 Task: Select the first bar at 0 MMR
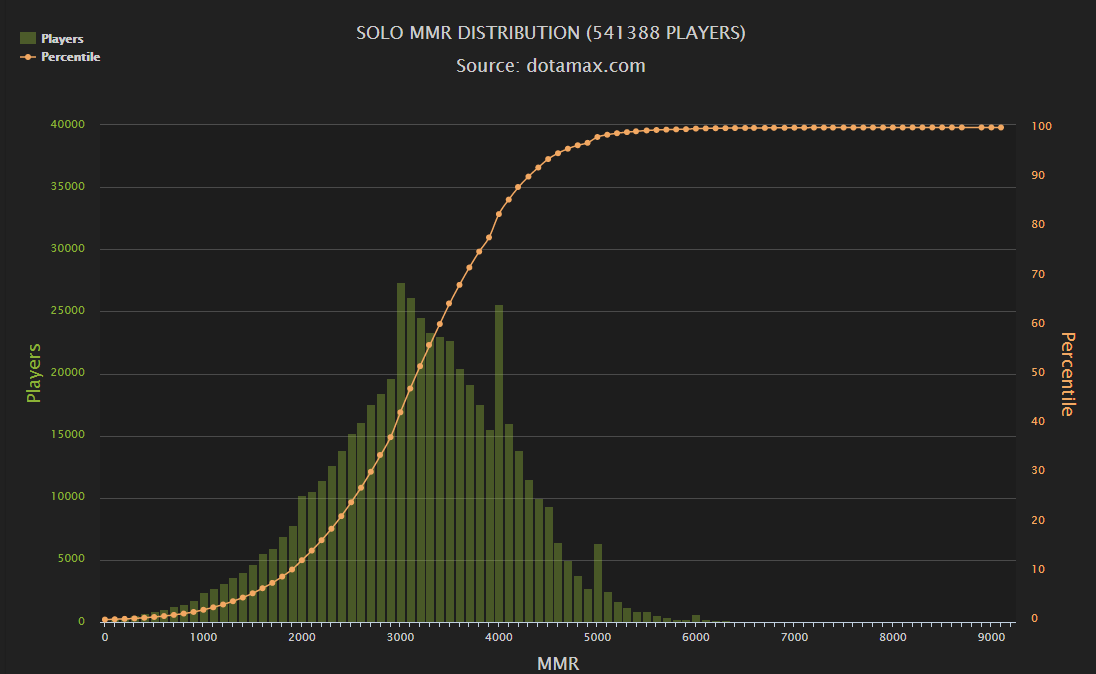click(106, 618)
